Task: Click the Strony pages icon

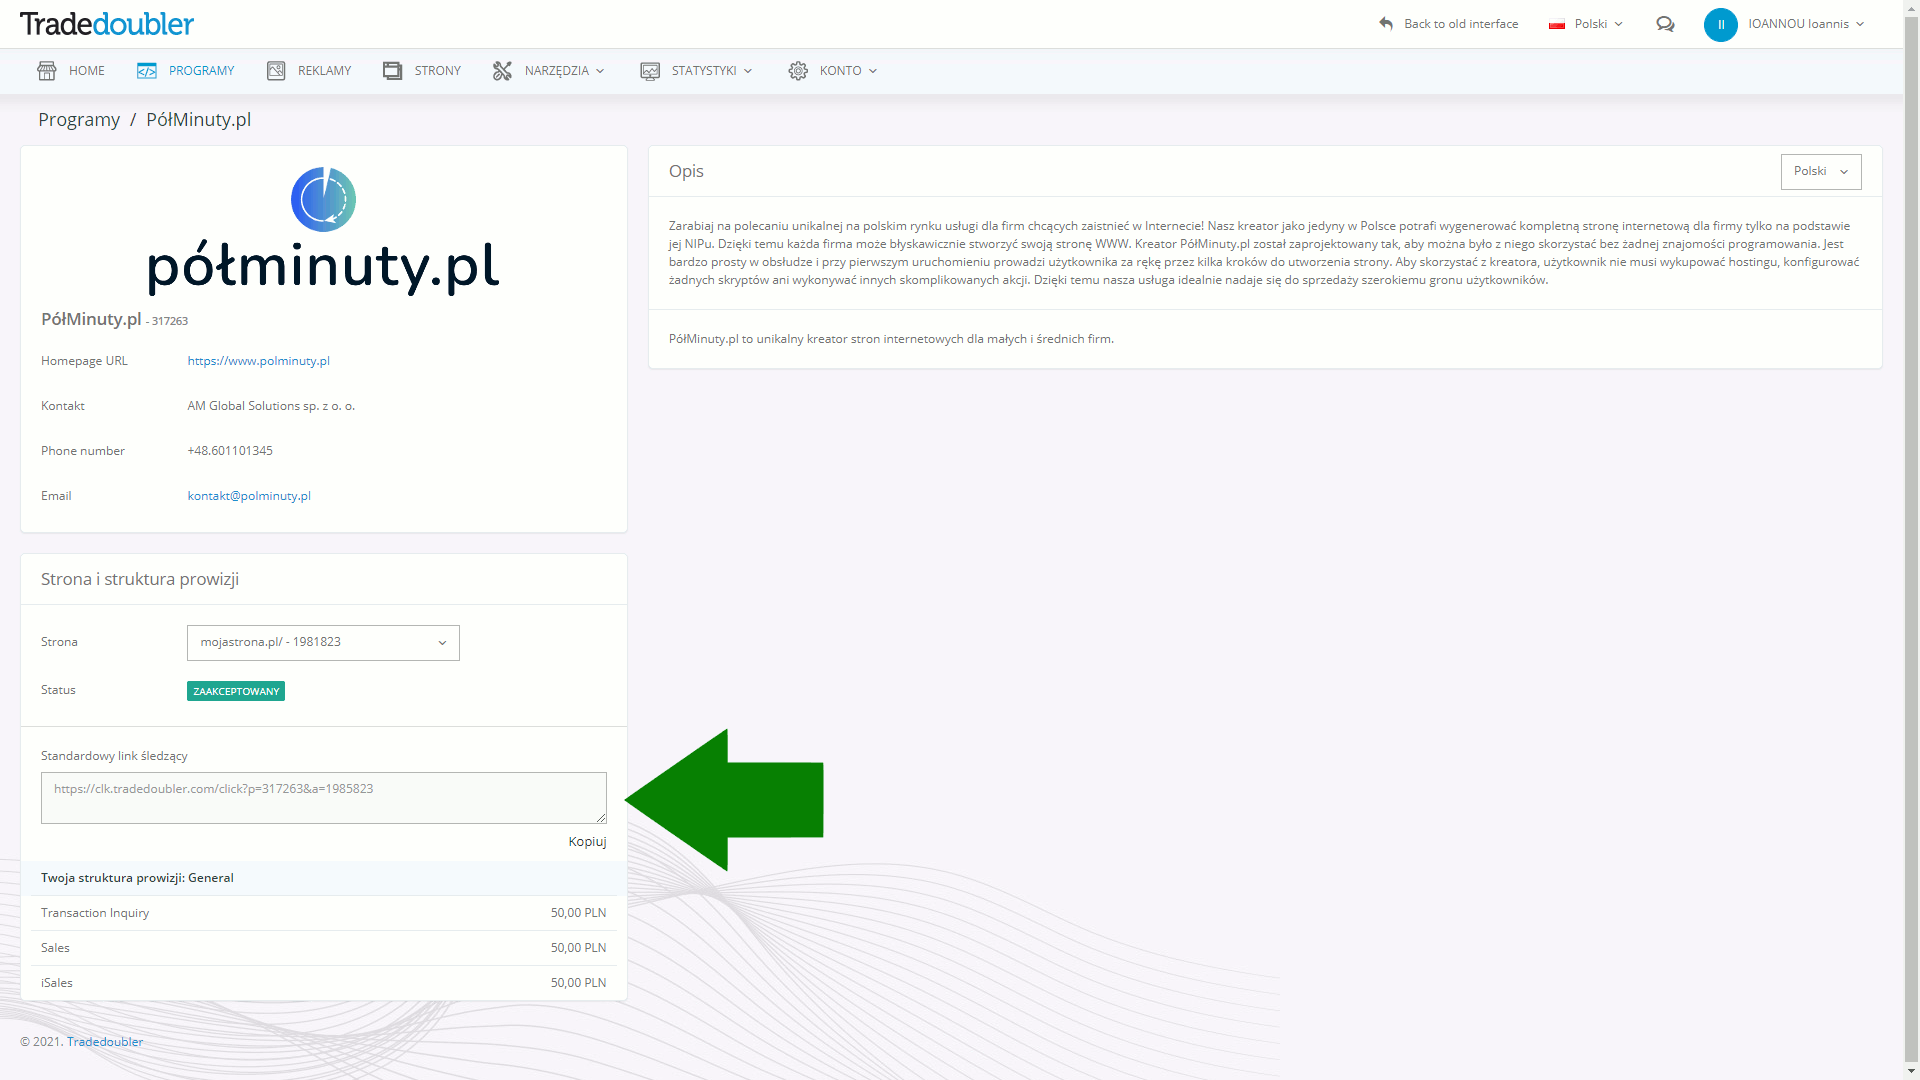Action: click(x=392, y=71)
